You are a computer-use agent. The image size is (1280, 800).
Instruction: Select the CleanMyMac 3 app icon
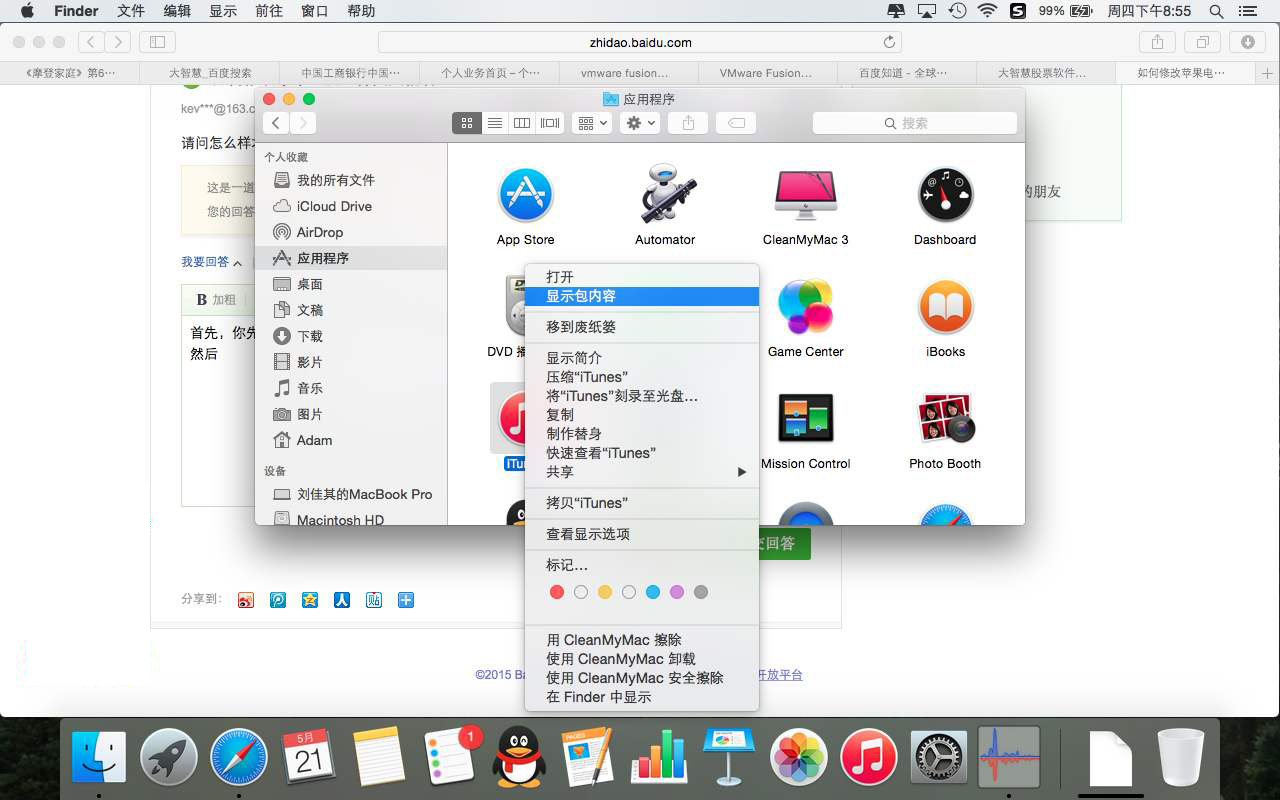805,194
